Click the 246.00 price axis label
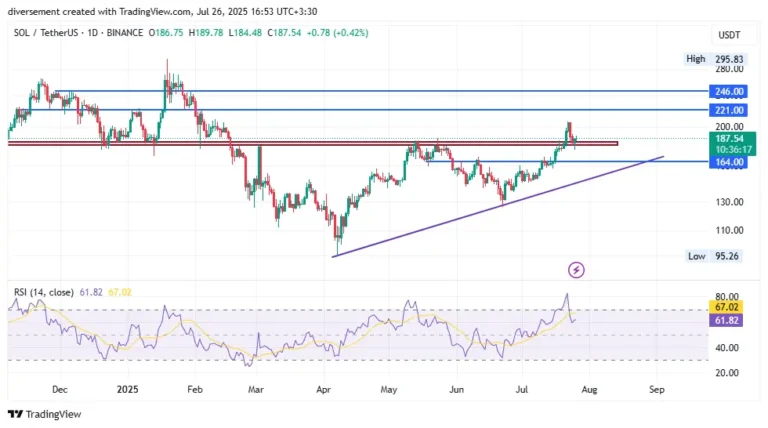This screenshot has width=768, height=428. click(x=730, y=90)
